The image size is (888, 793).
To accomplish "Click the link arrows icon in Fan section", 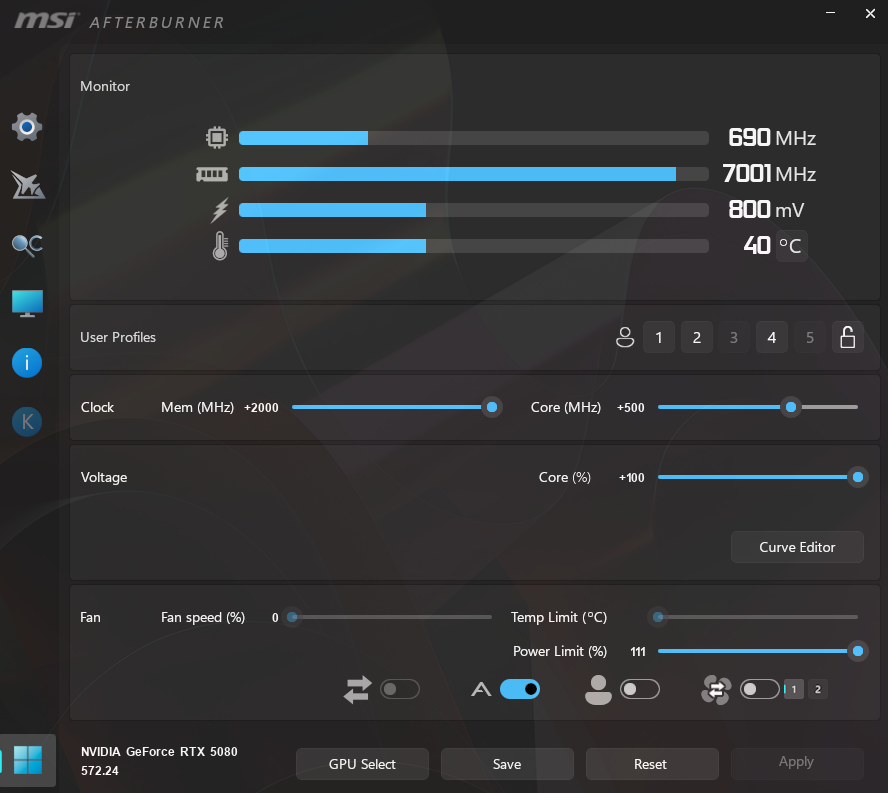I will pyautogui.click(x=357, y=689).
